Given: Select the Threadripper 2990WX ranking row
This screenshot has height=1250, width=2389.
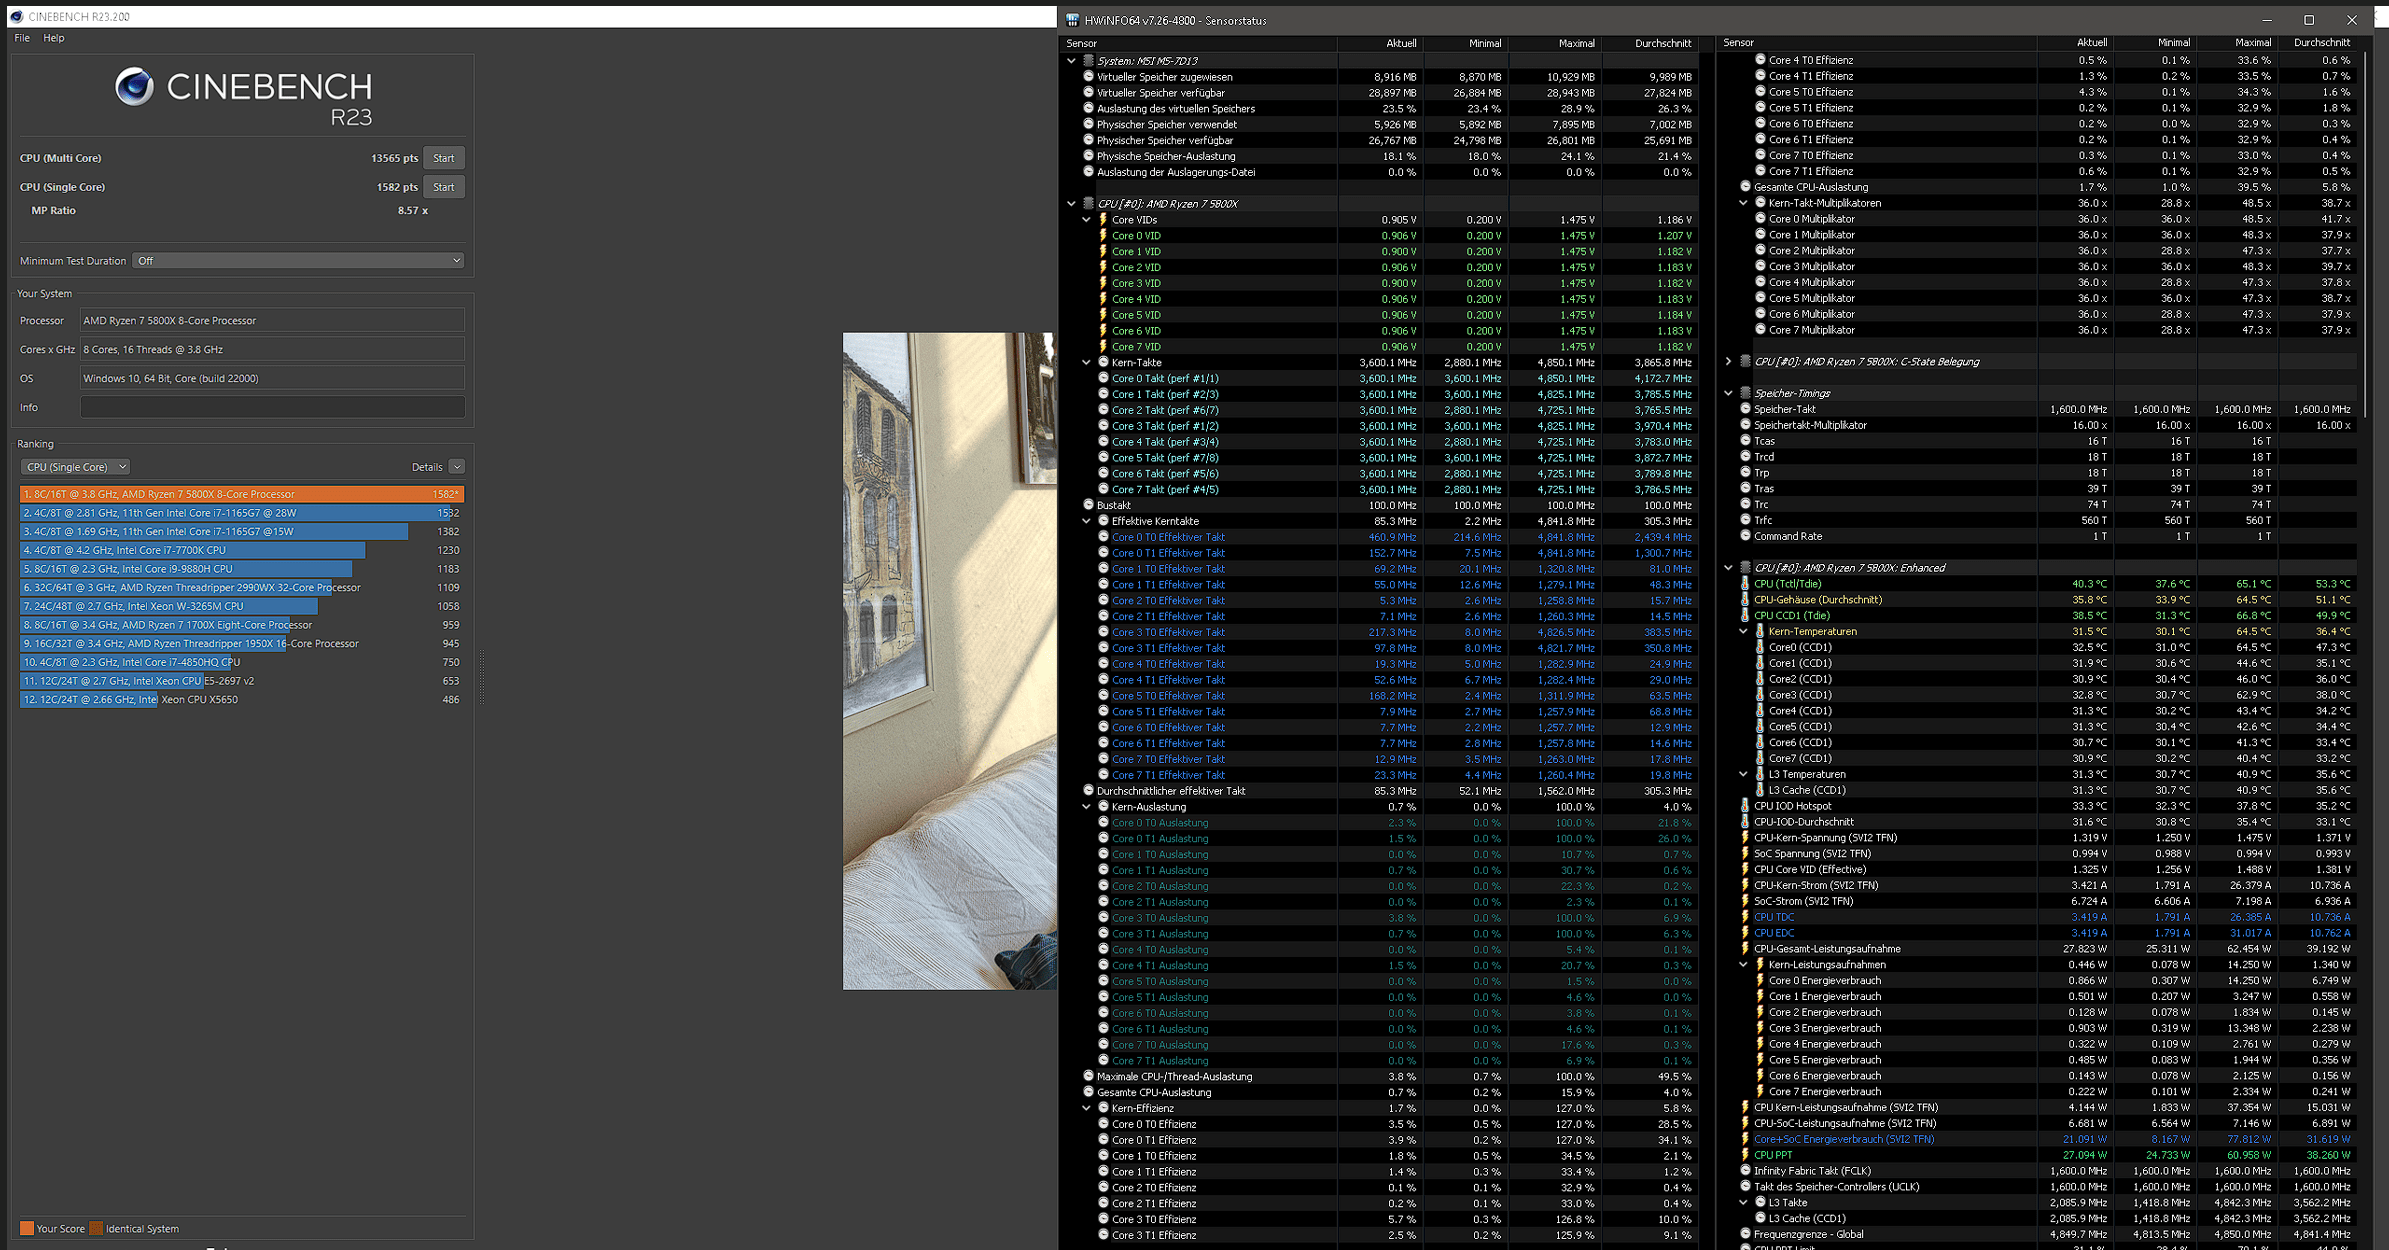Looking at the screenshot, I should (241, 588).
